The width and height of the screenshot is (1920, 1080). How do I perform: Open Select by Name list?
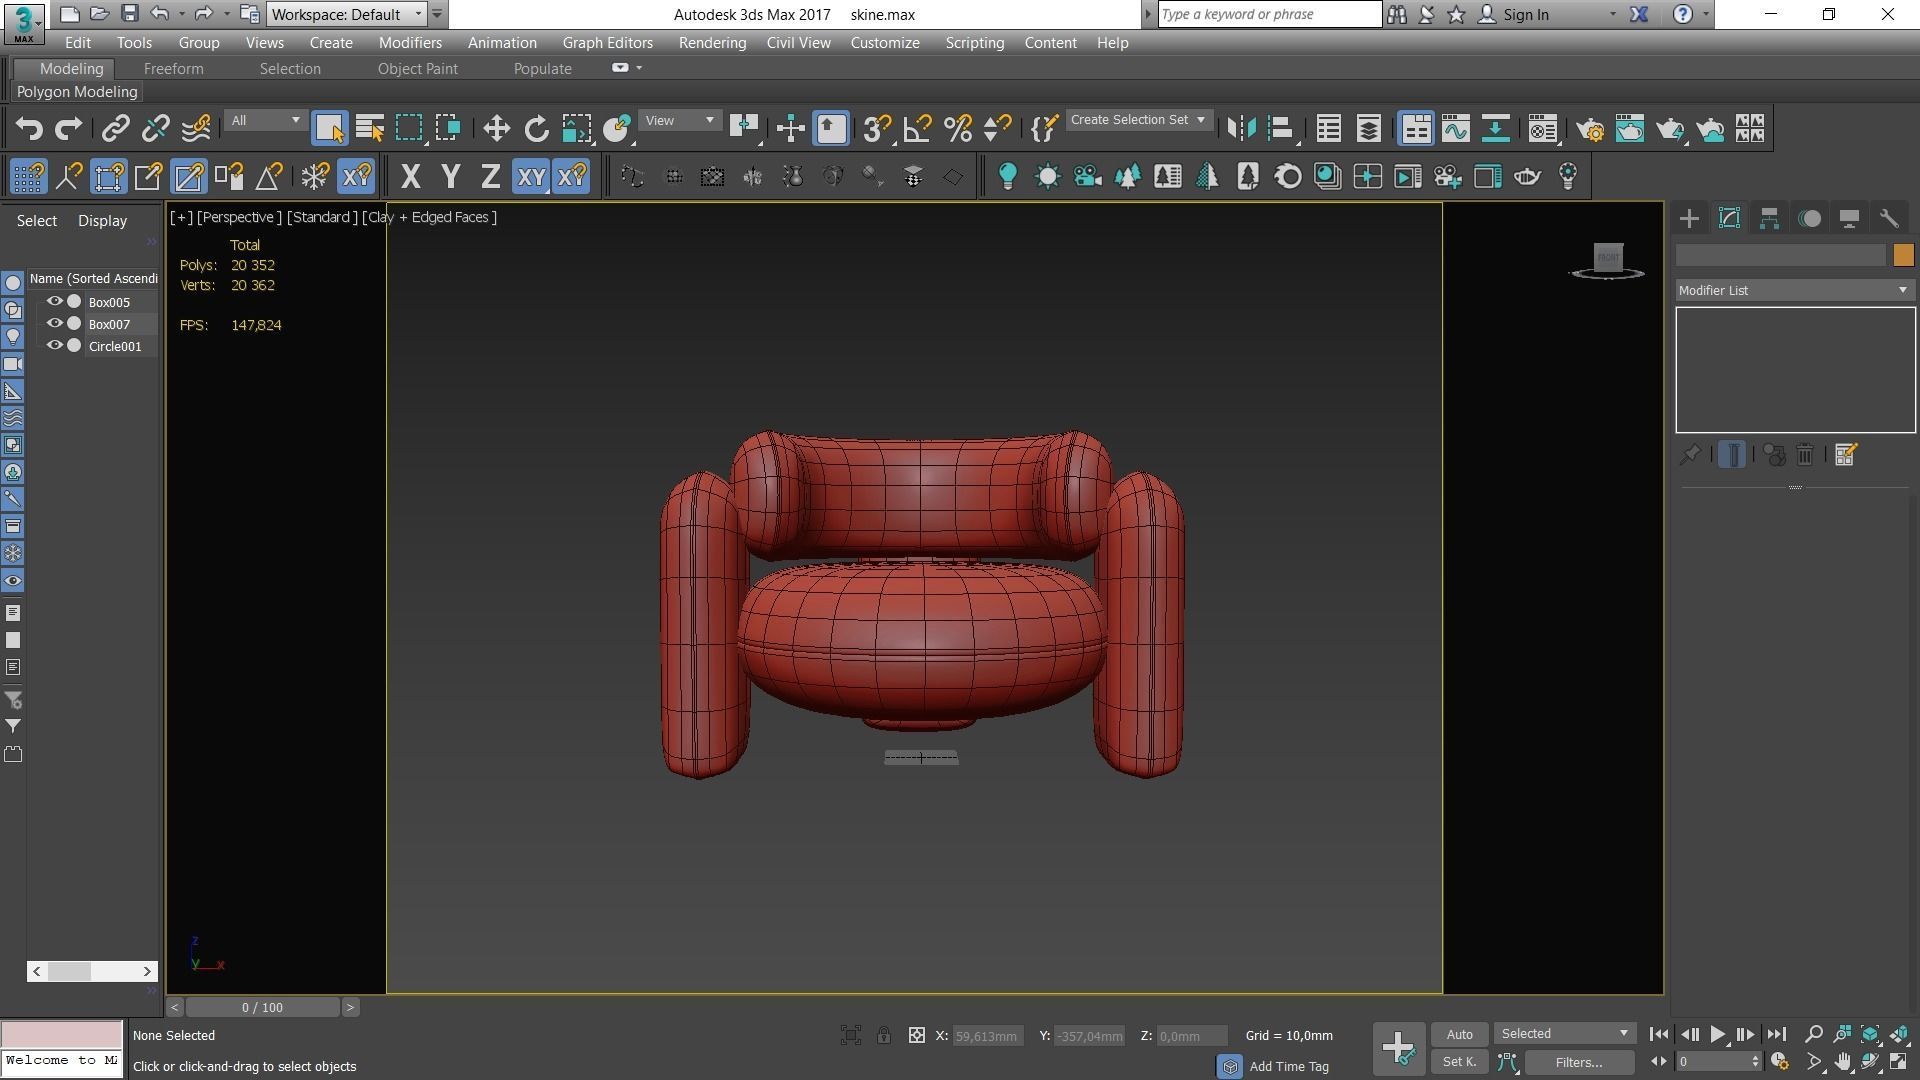pyautogui.click(x=369, y=129)
